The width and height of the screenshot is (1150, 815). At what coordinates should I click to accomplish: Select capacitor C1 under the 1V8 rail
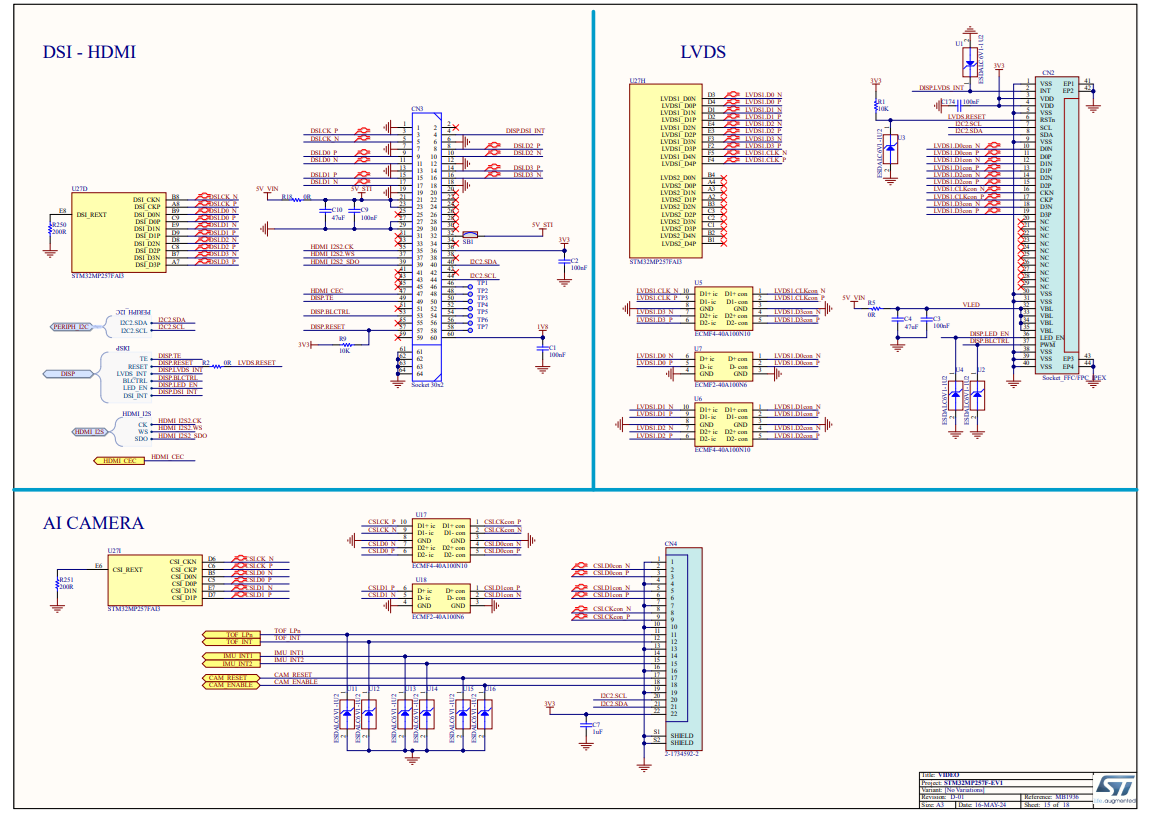543,348
